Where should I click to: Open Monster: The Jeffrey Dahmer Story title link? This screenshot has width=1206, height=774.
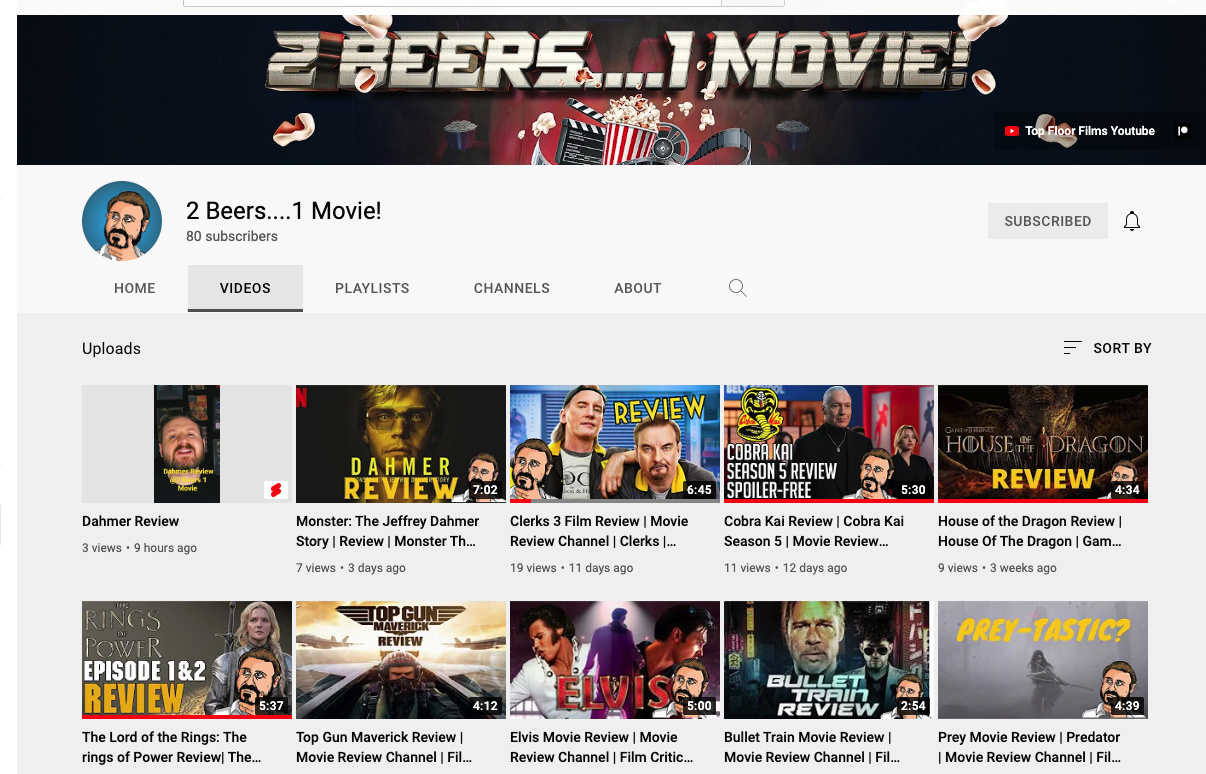point(388,531)
